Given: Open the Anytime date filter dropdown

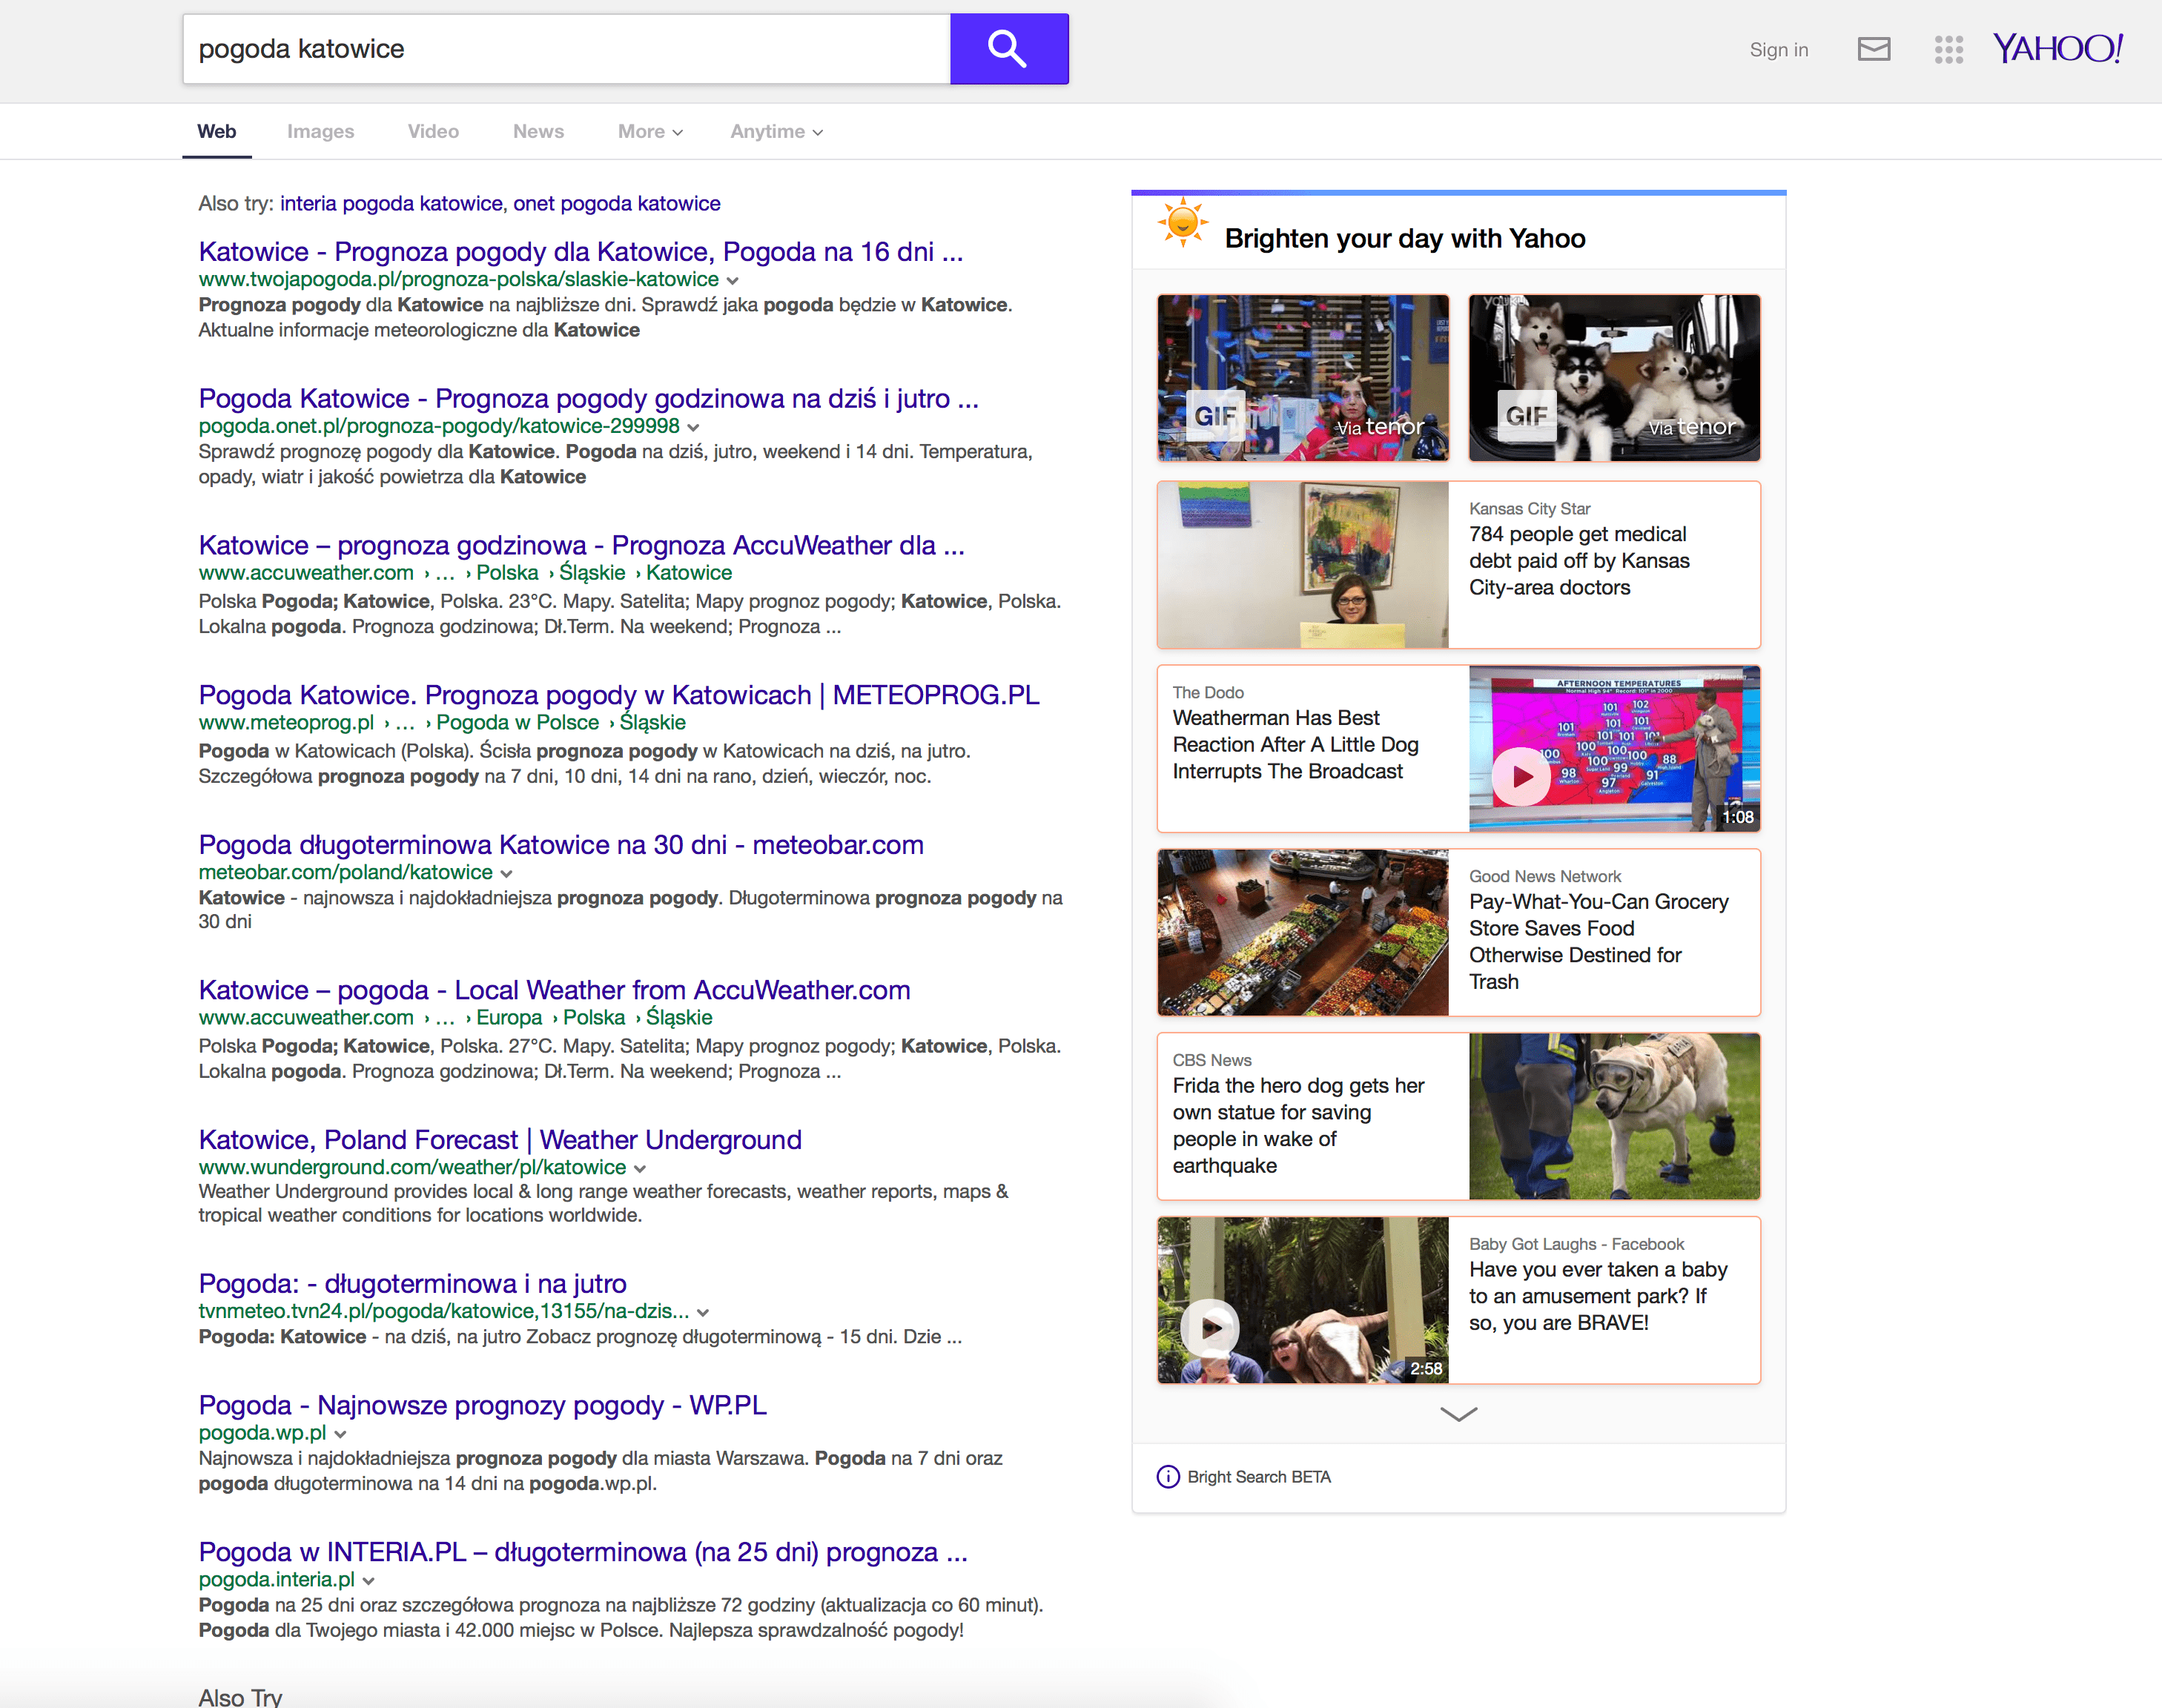Looking at the screenshot, I should point(777,131).
